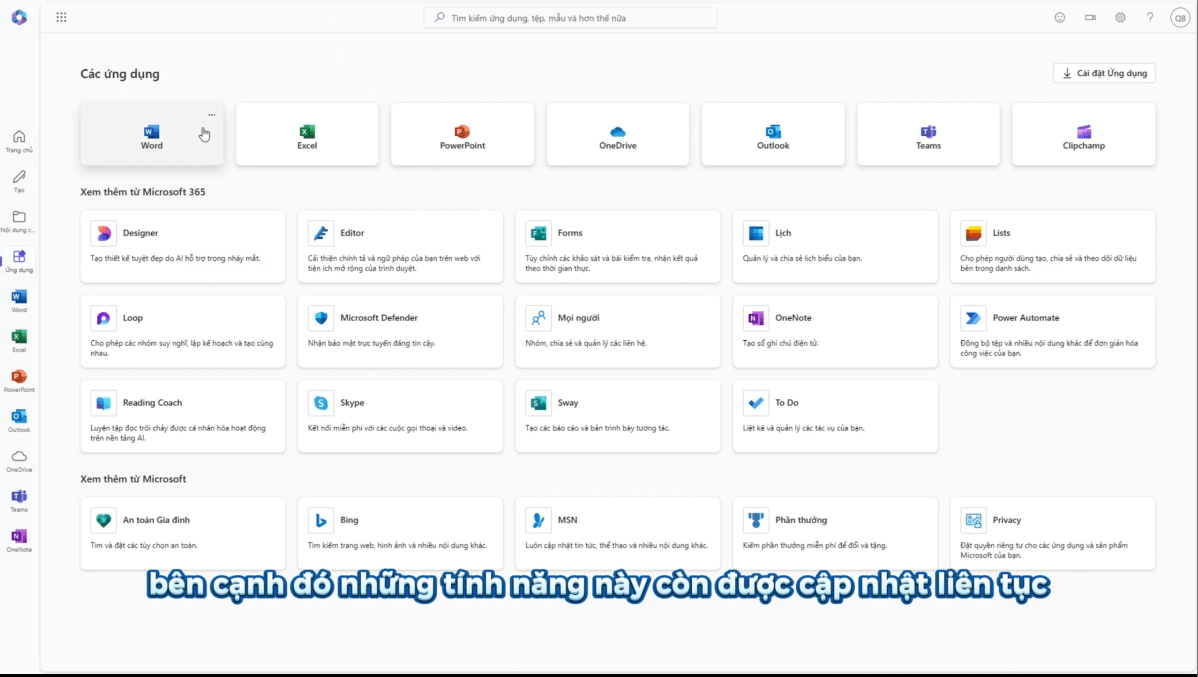
Task: Open the MSN app card
Action: tap(617, 533)
